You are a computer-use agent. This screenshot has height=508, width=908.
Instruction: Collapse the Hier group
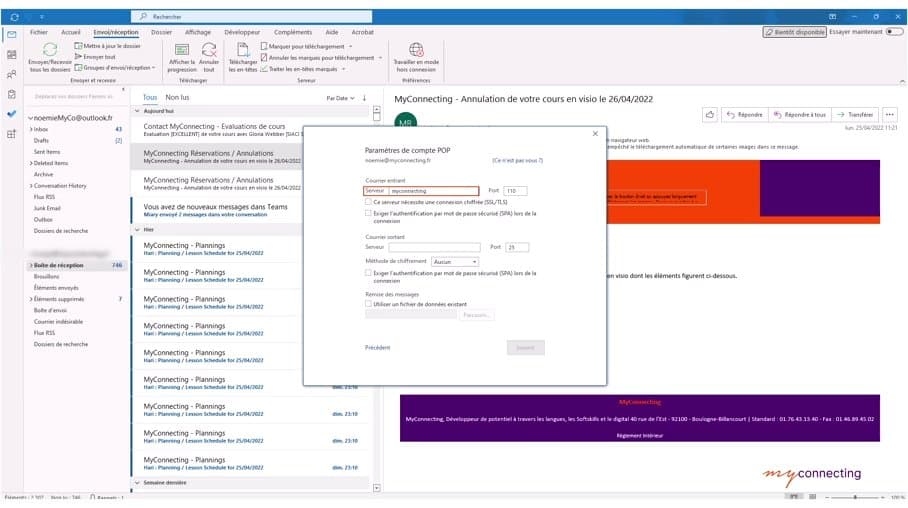[x=137, y=229]
